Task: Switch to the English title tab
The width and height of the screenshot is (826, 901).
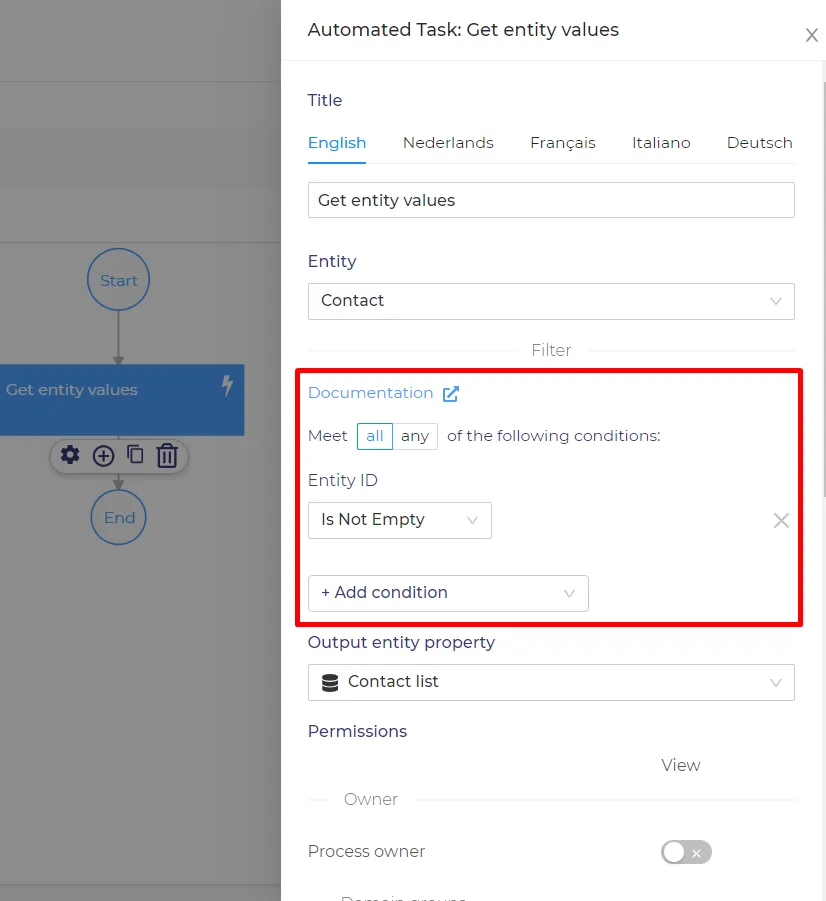Action: point(337,143)
